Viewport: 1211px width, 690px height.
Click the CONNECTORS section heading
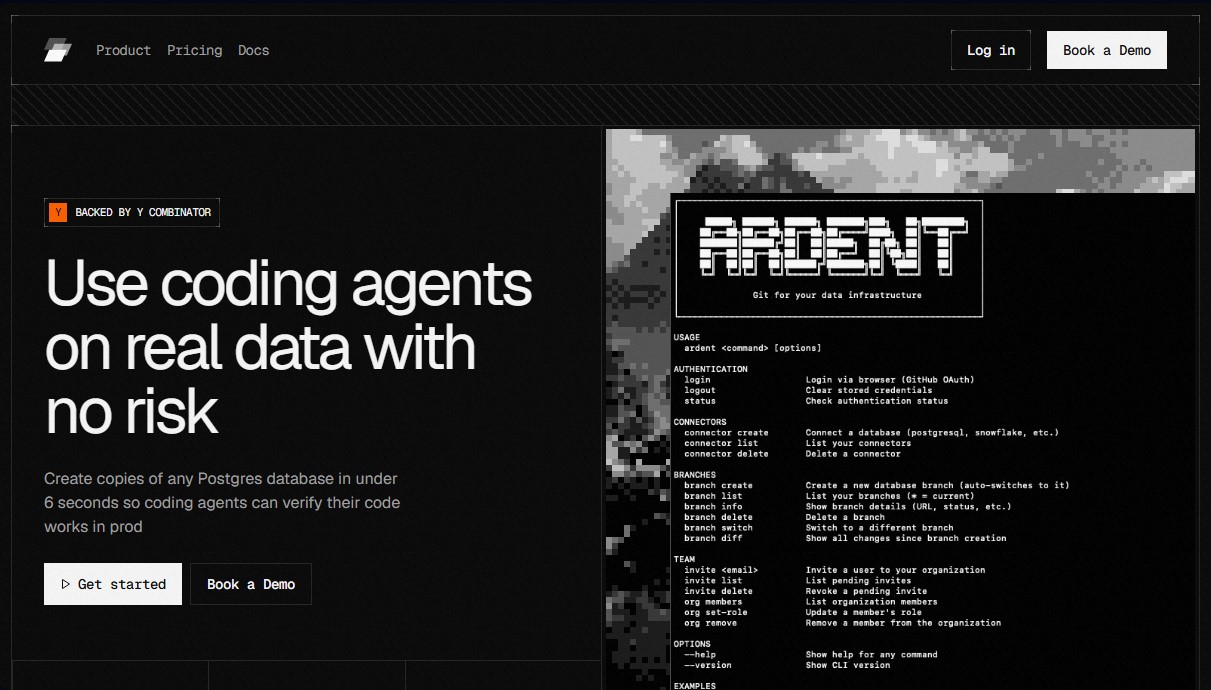pyautogui.click(x=700, y=422)
